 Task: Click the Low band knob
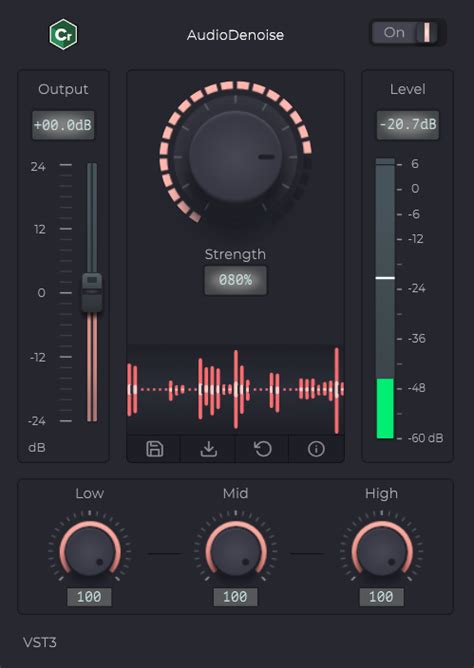pos(90,552)
